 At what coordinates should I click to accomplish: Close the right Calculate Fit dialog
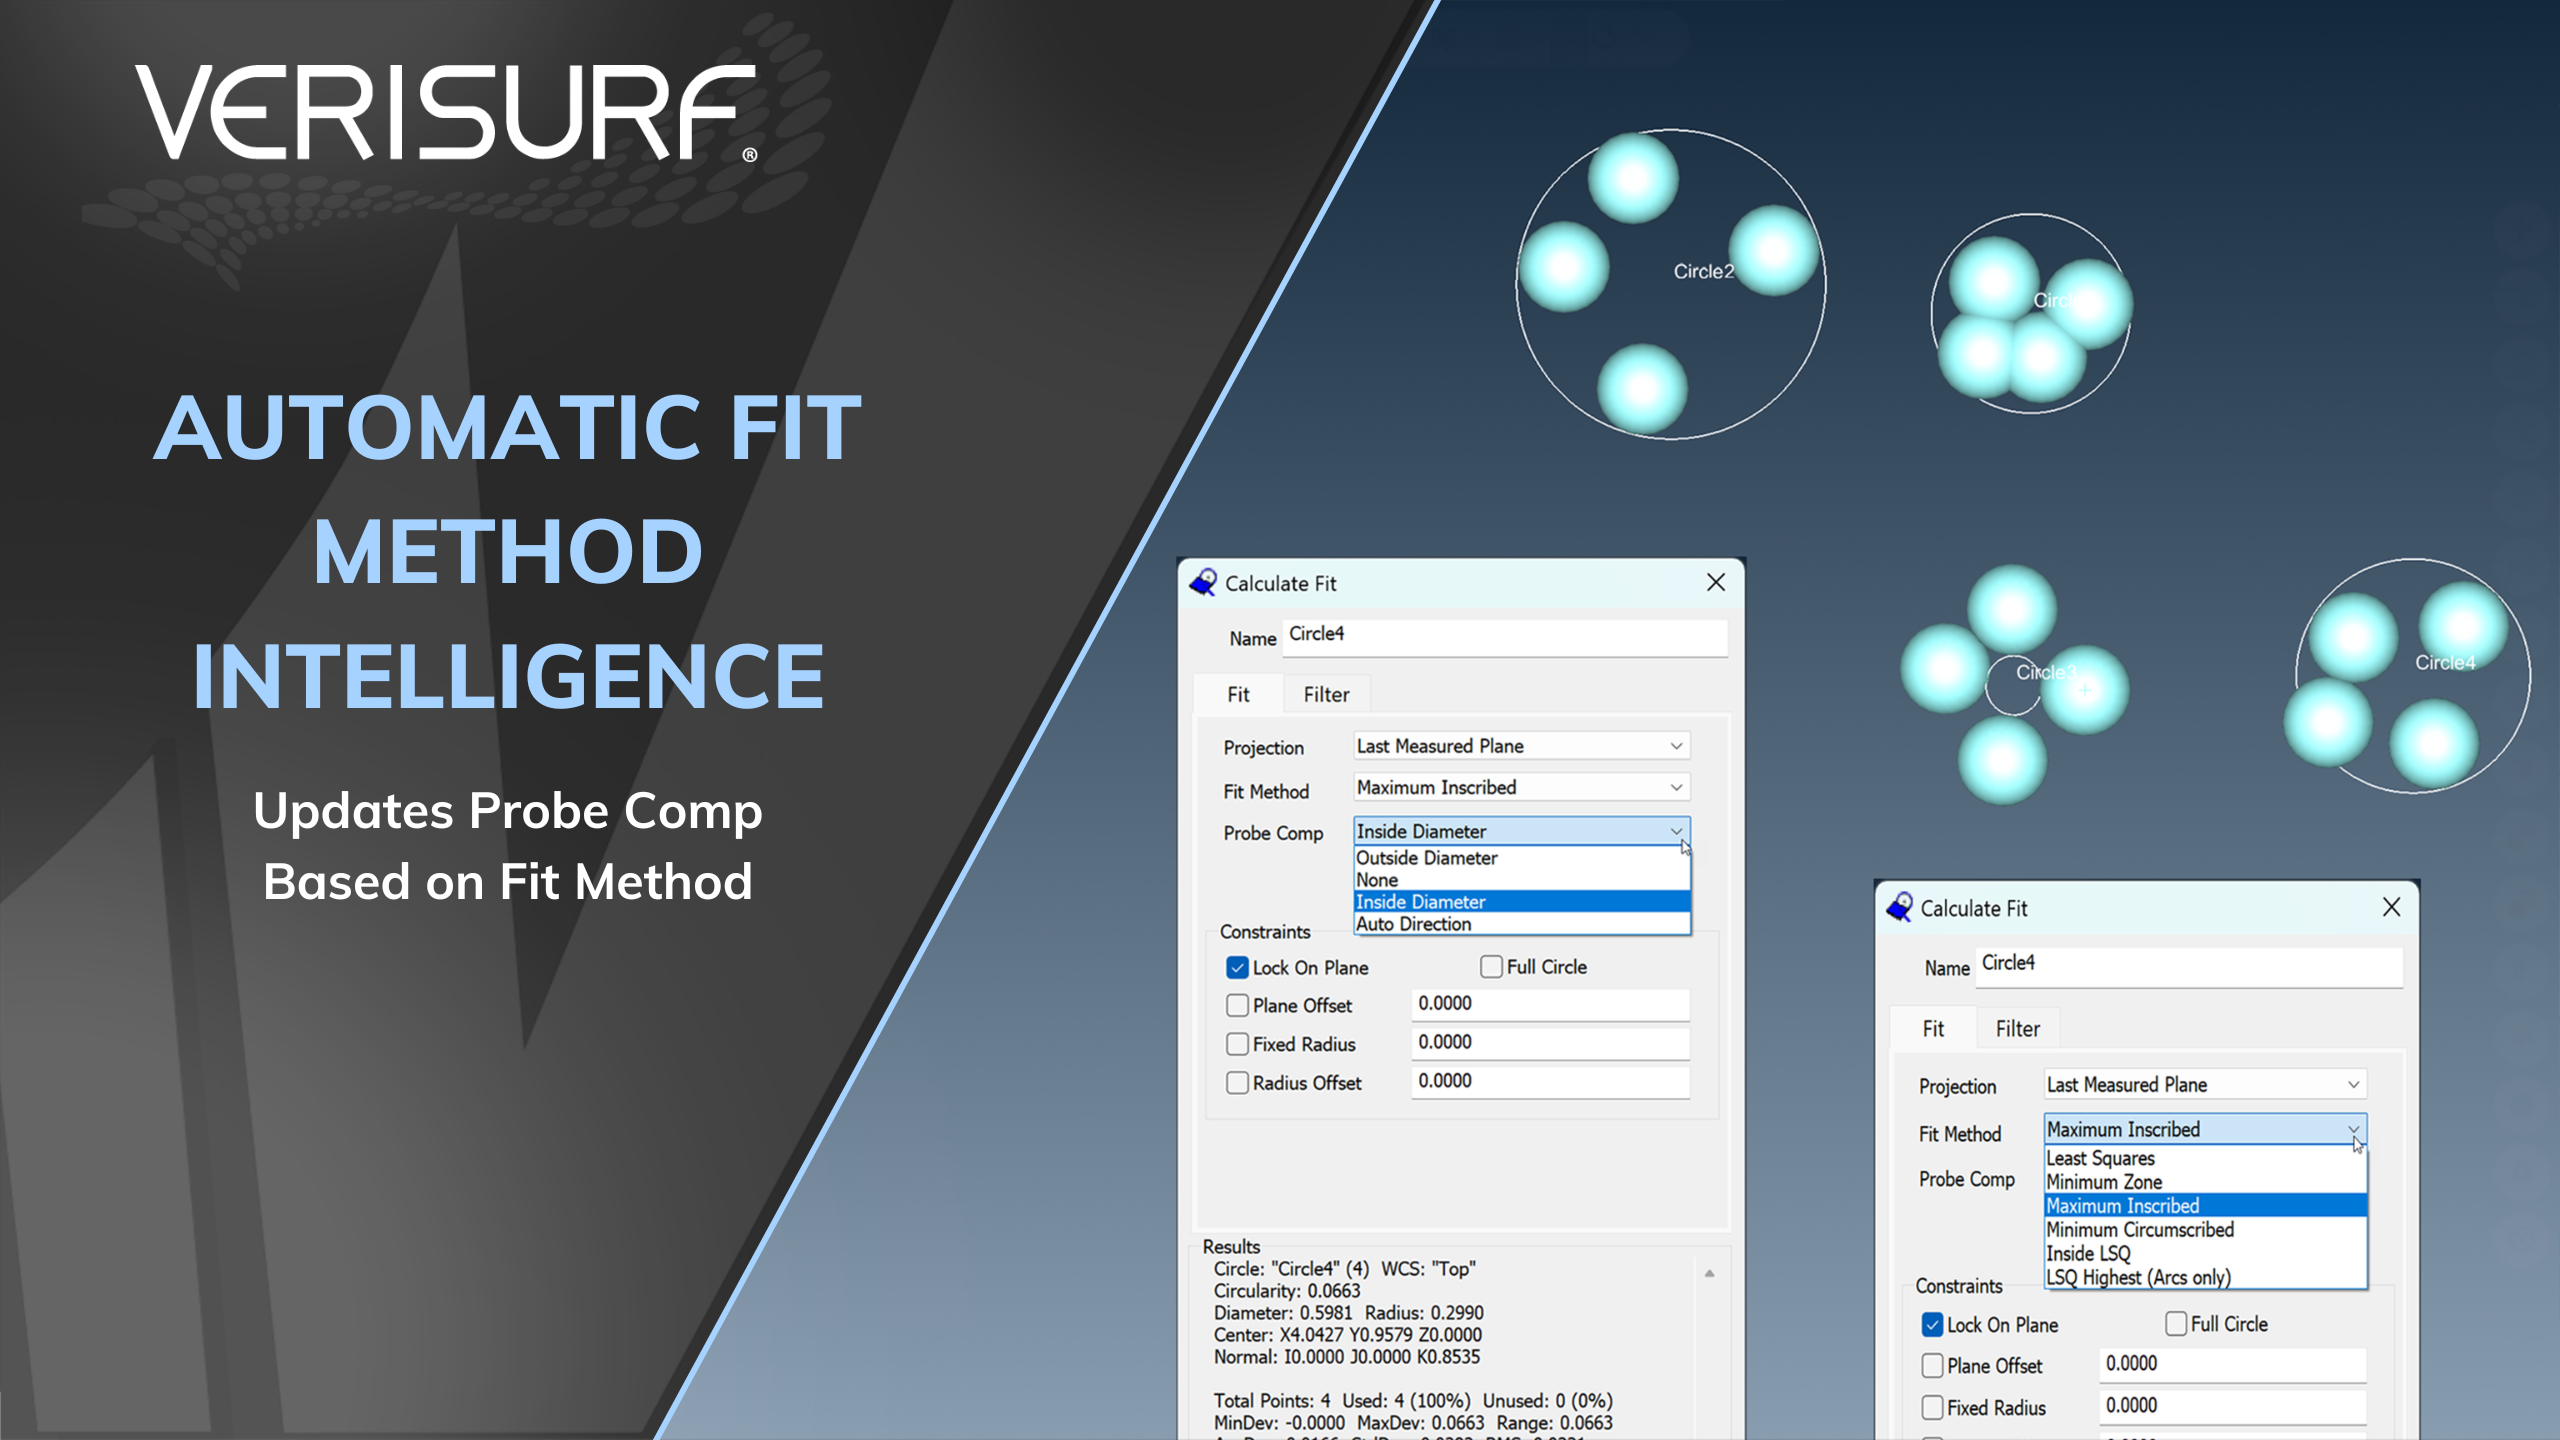[2391, 907]
